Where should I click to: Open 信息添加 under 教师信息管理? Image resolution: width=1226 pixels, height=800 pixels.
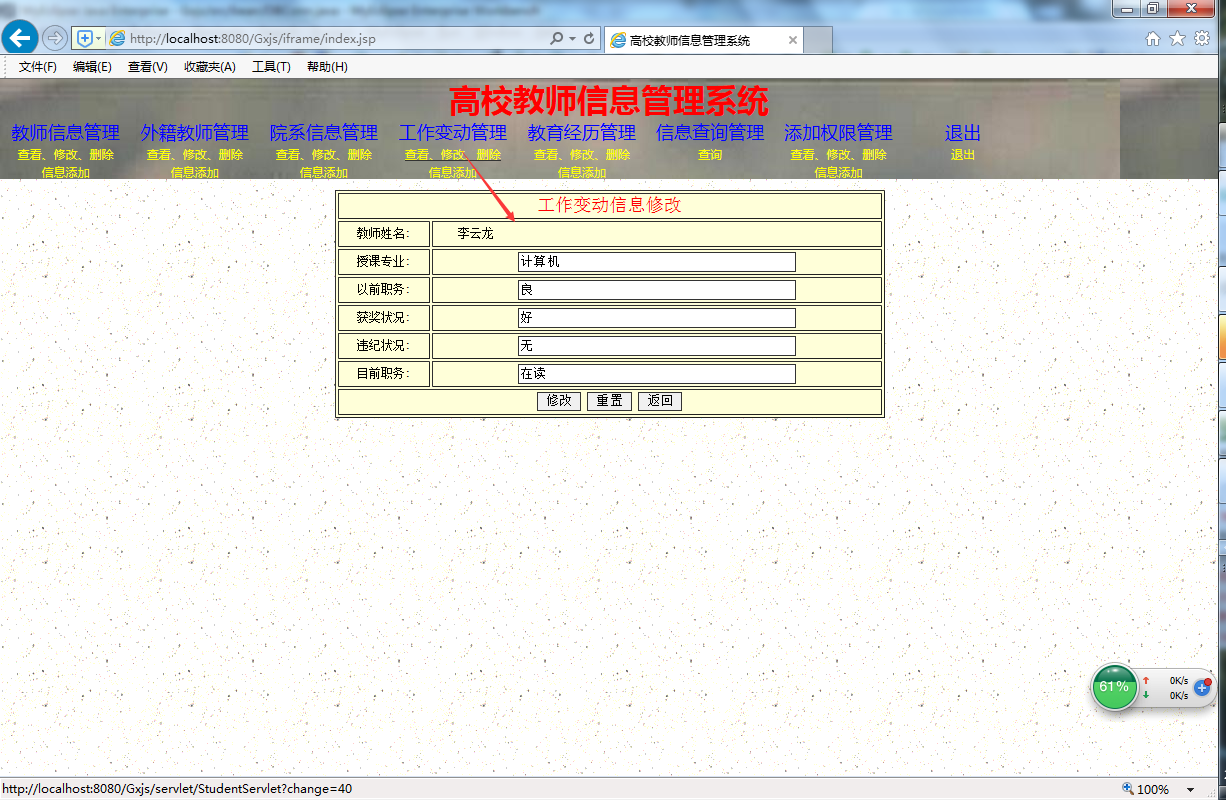[x=65, y=172]
